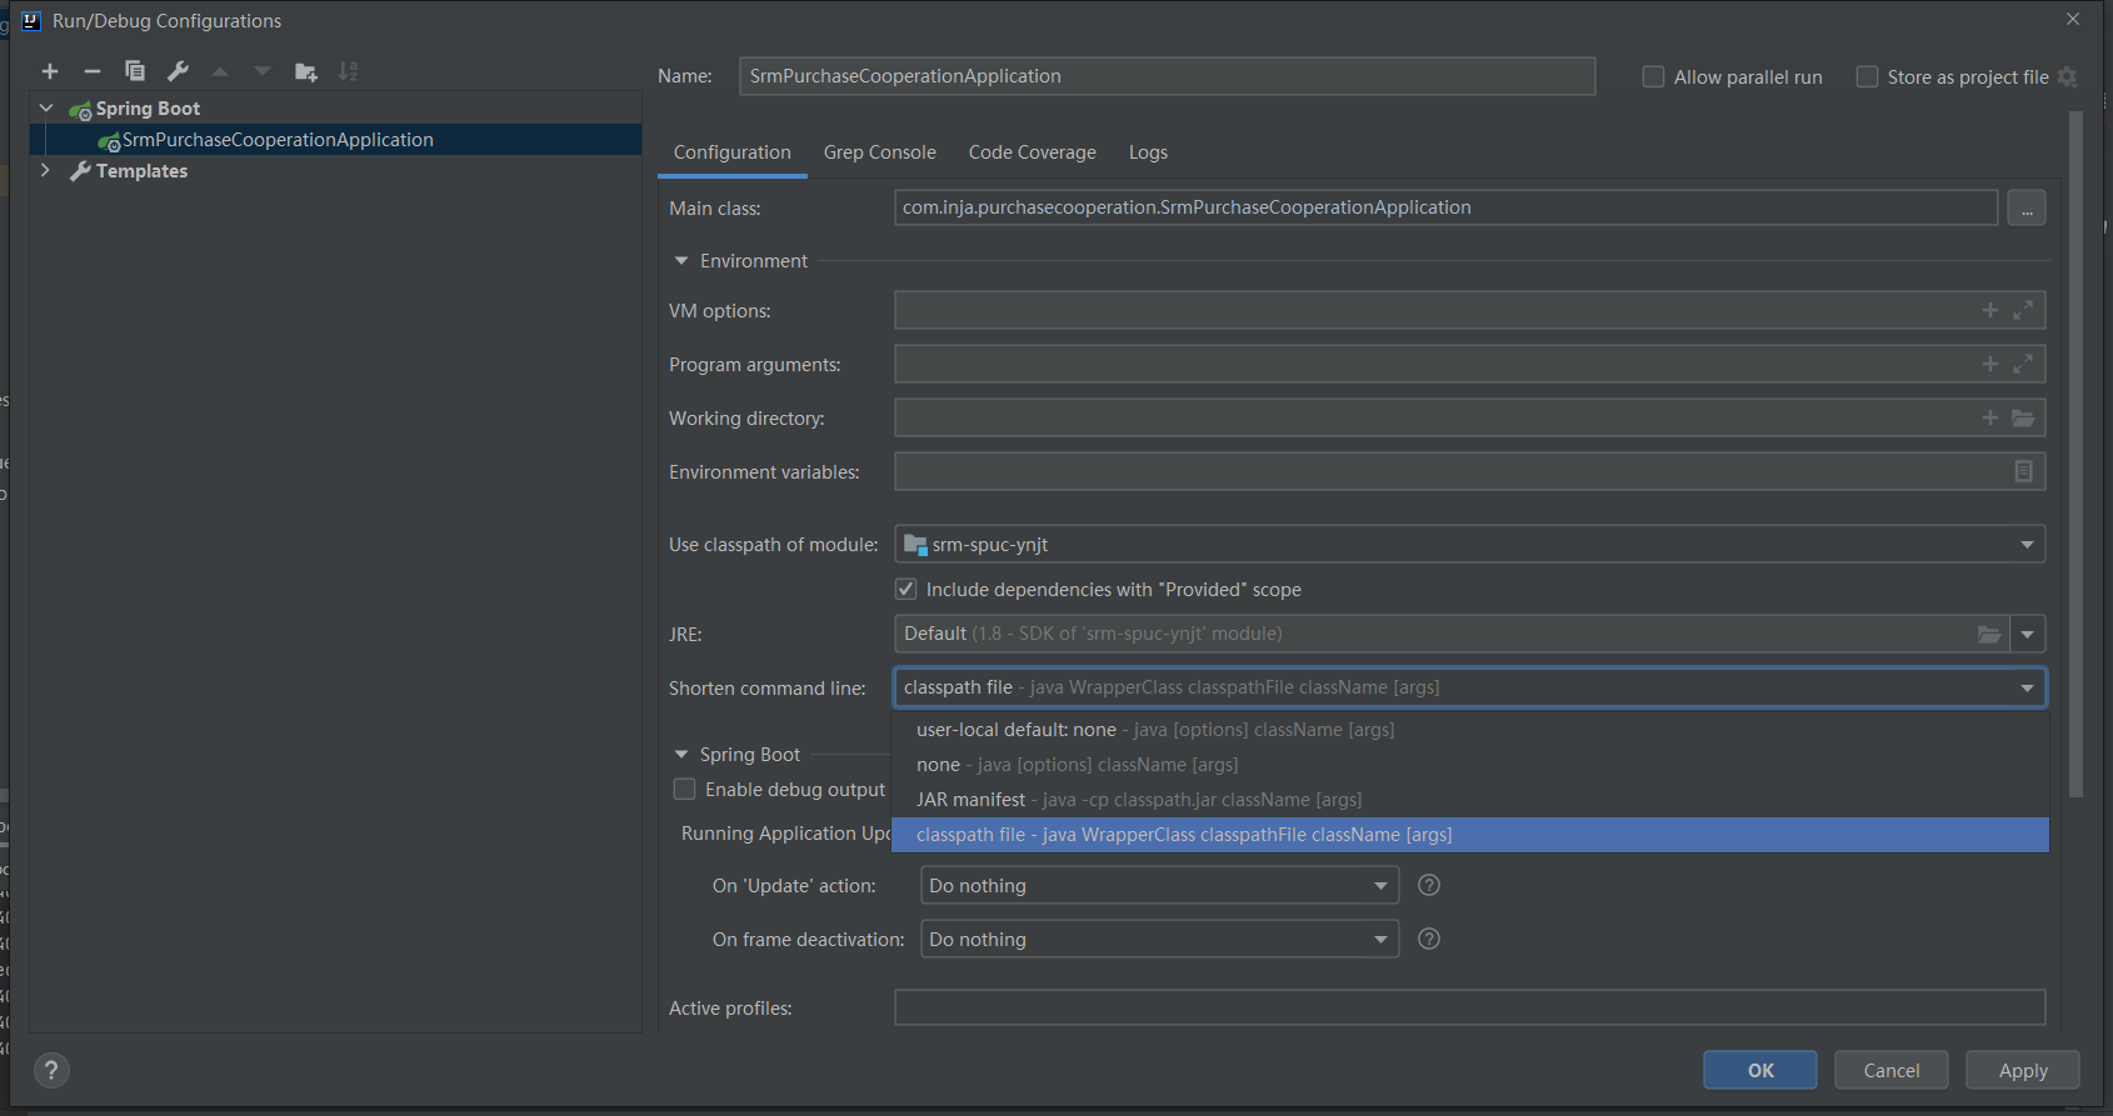
Task: Switch to Logs tab
Action: pos(1148,152)
